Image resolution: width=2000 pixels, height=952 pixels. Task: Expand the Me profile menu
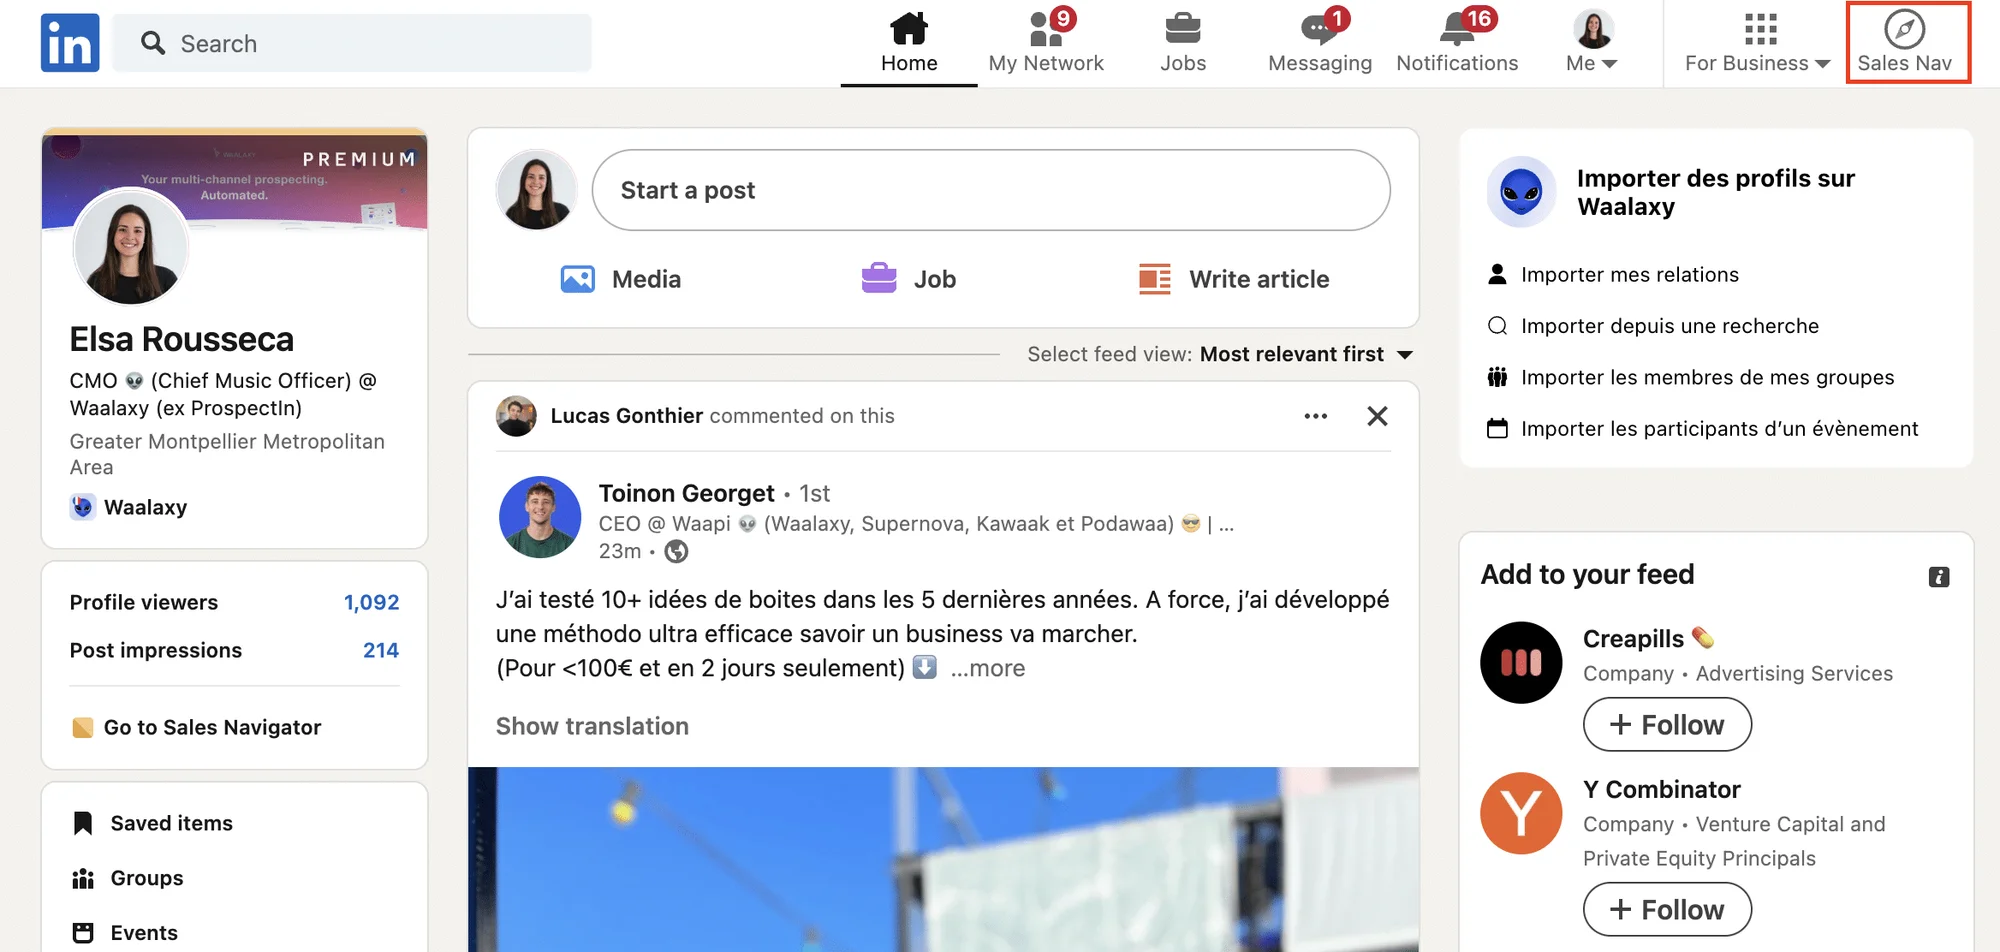click(1592, 43)
